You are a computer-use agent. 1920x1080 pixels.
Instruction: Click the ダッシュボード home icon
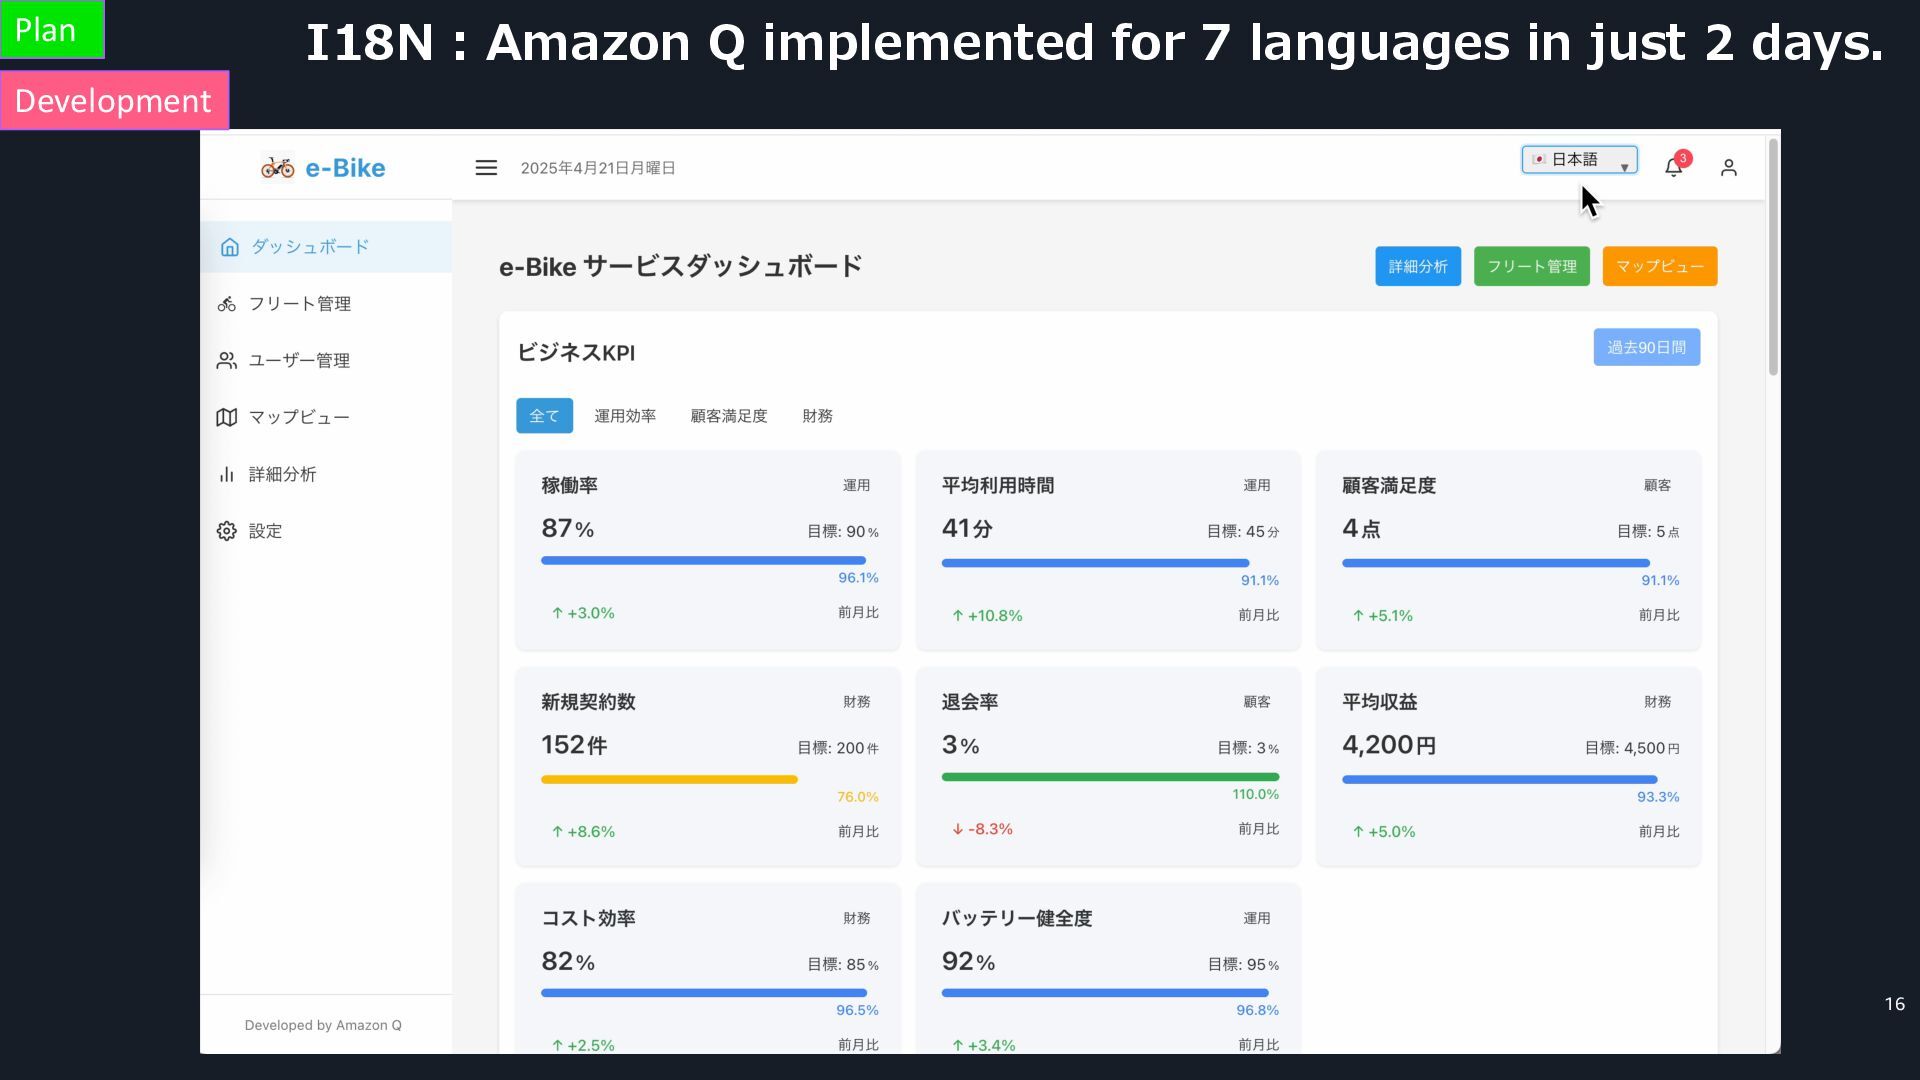[x=229, y=247]
